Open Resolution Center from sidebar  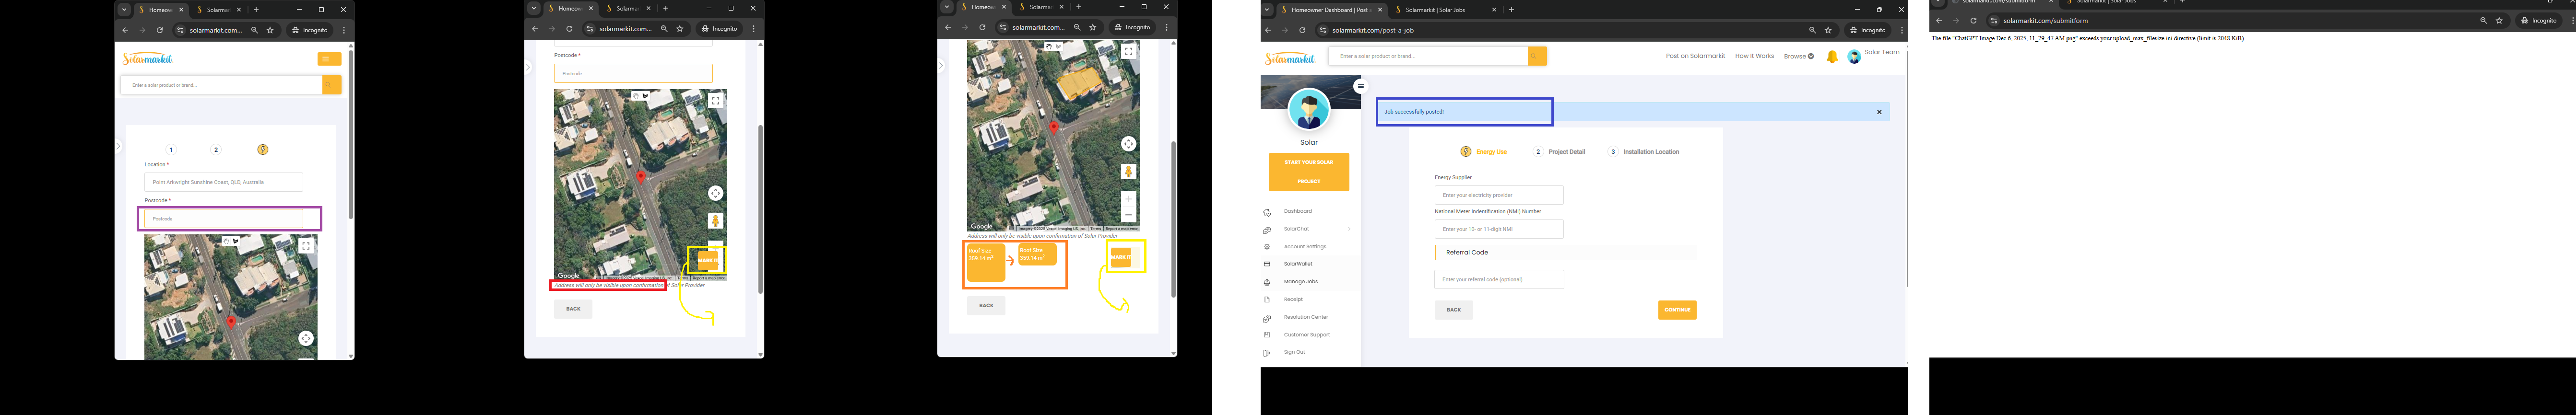[1305, 317]
